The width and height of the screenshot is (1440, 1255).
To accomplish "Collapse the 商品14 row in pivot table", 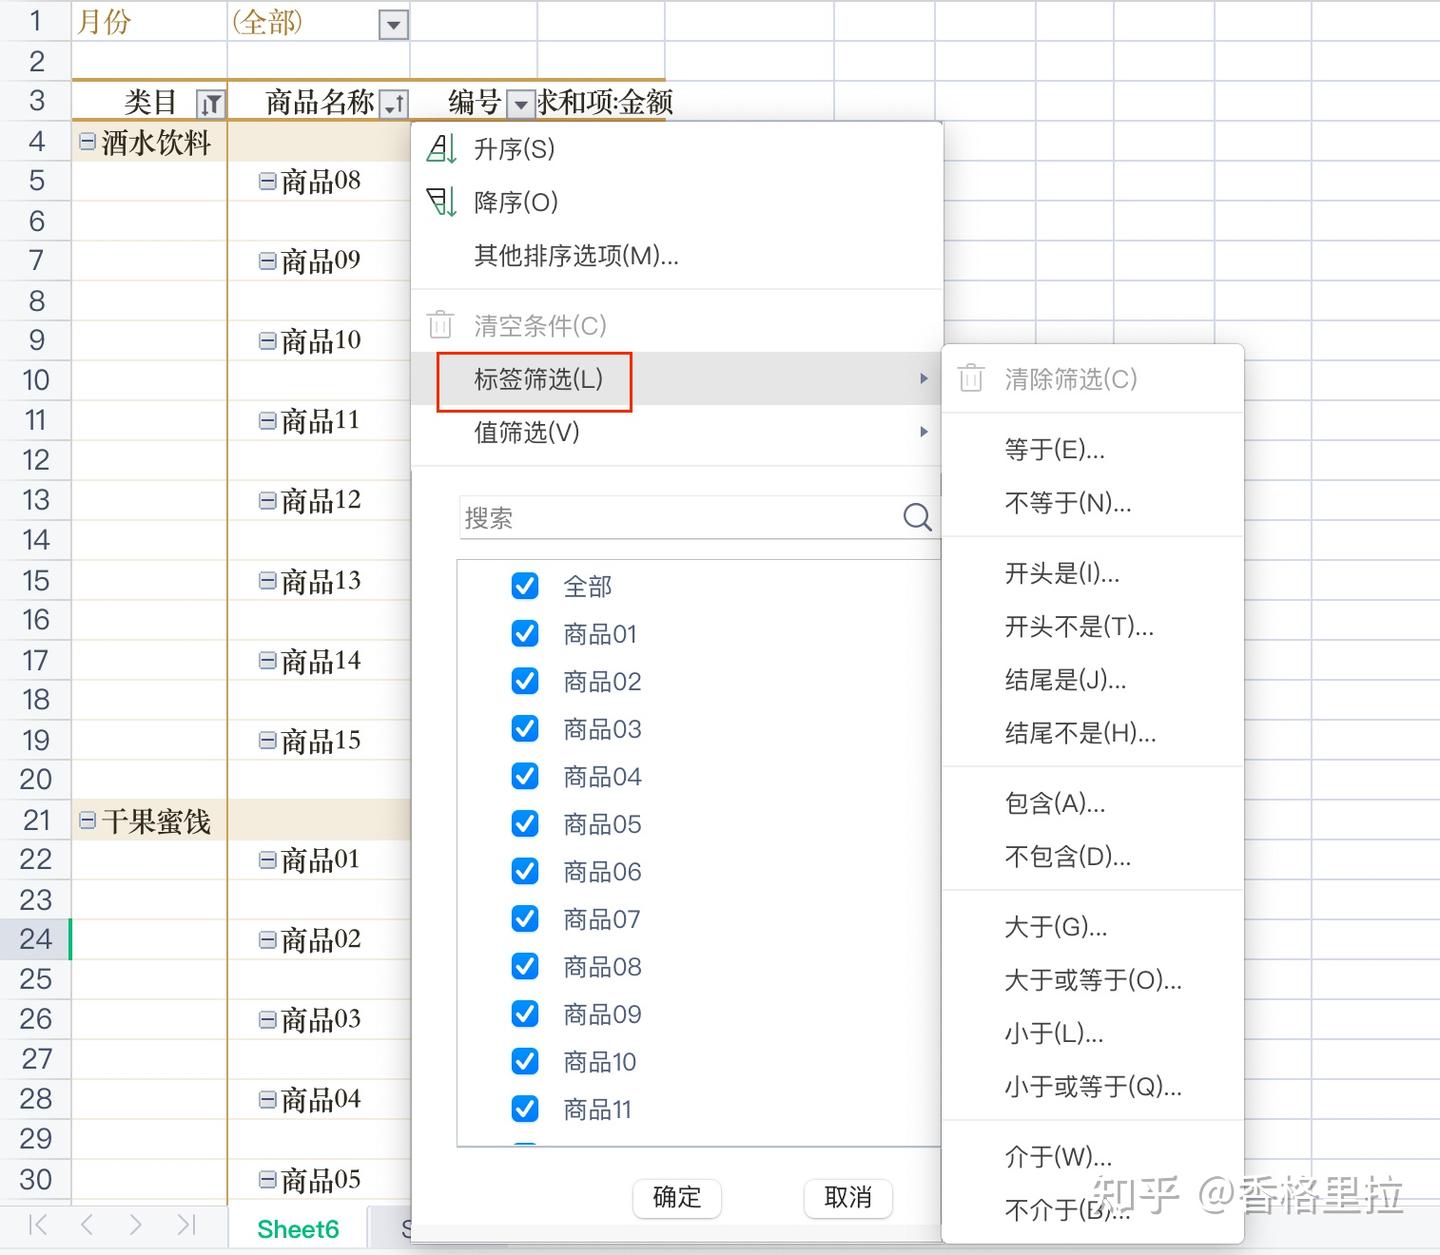I will (267, 661).
